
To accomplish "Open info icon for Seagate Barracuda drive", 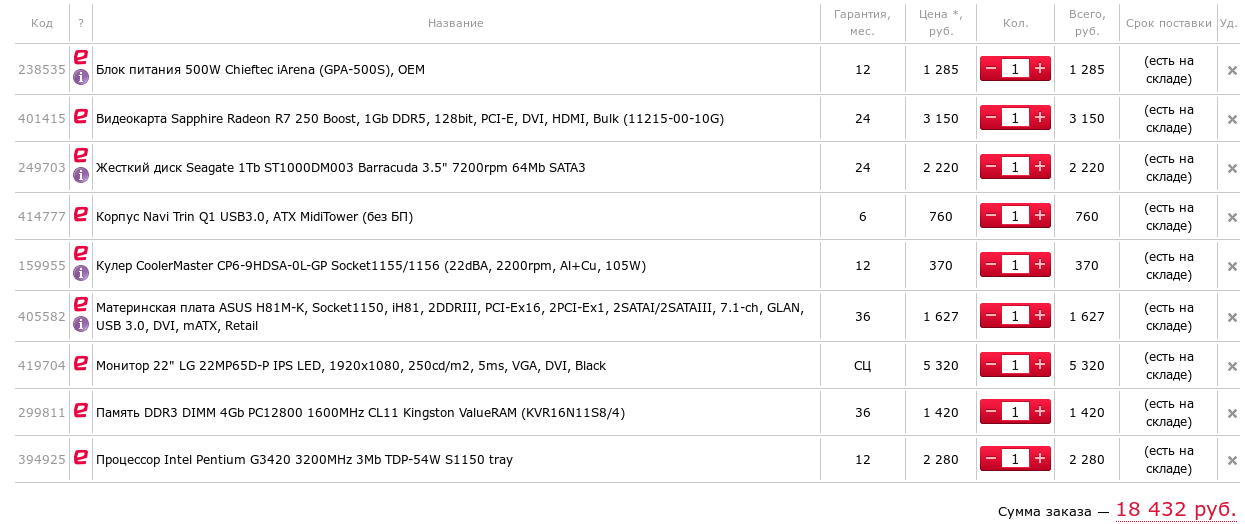I will point(81,175).
